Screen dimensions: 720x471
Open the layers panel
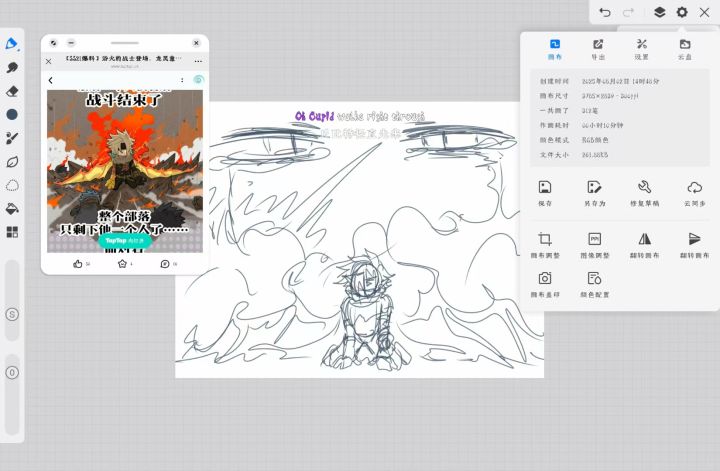(659, 12)
